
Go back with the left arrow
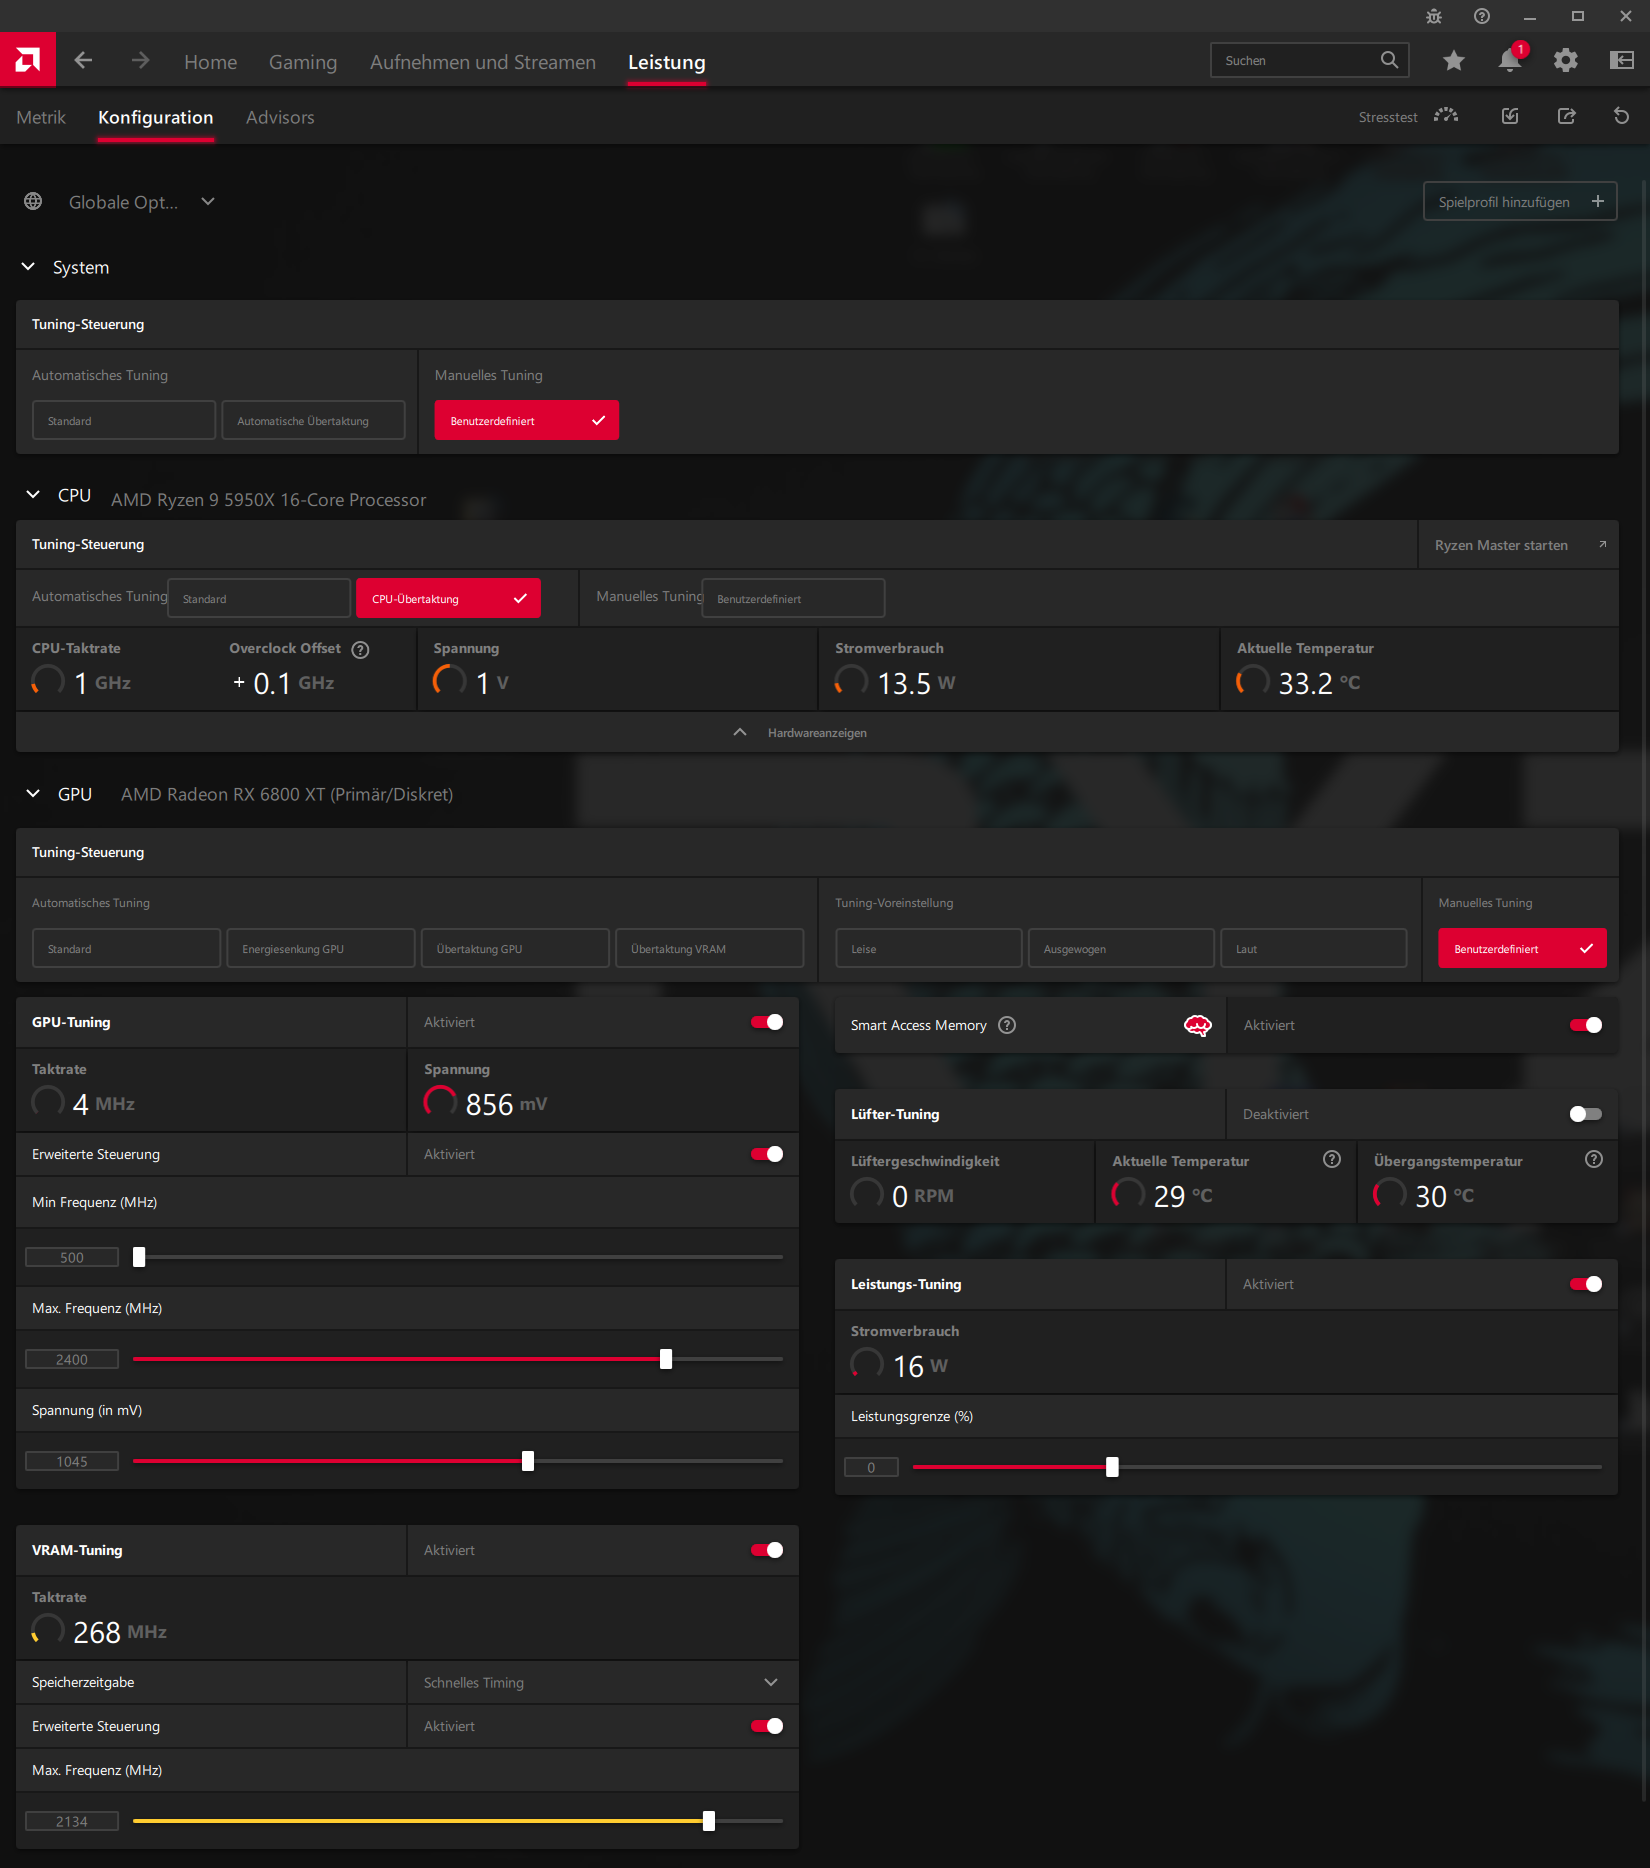84,61
